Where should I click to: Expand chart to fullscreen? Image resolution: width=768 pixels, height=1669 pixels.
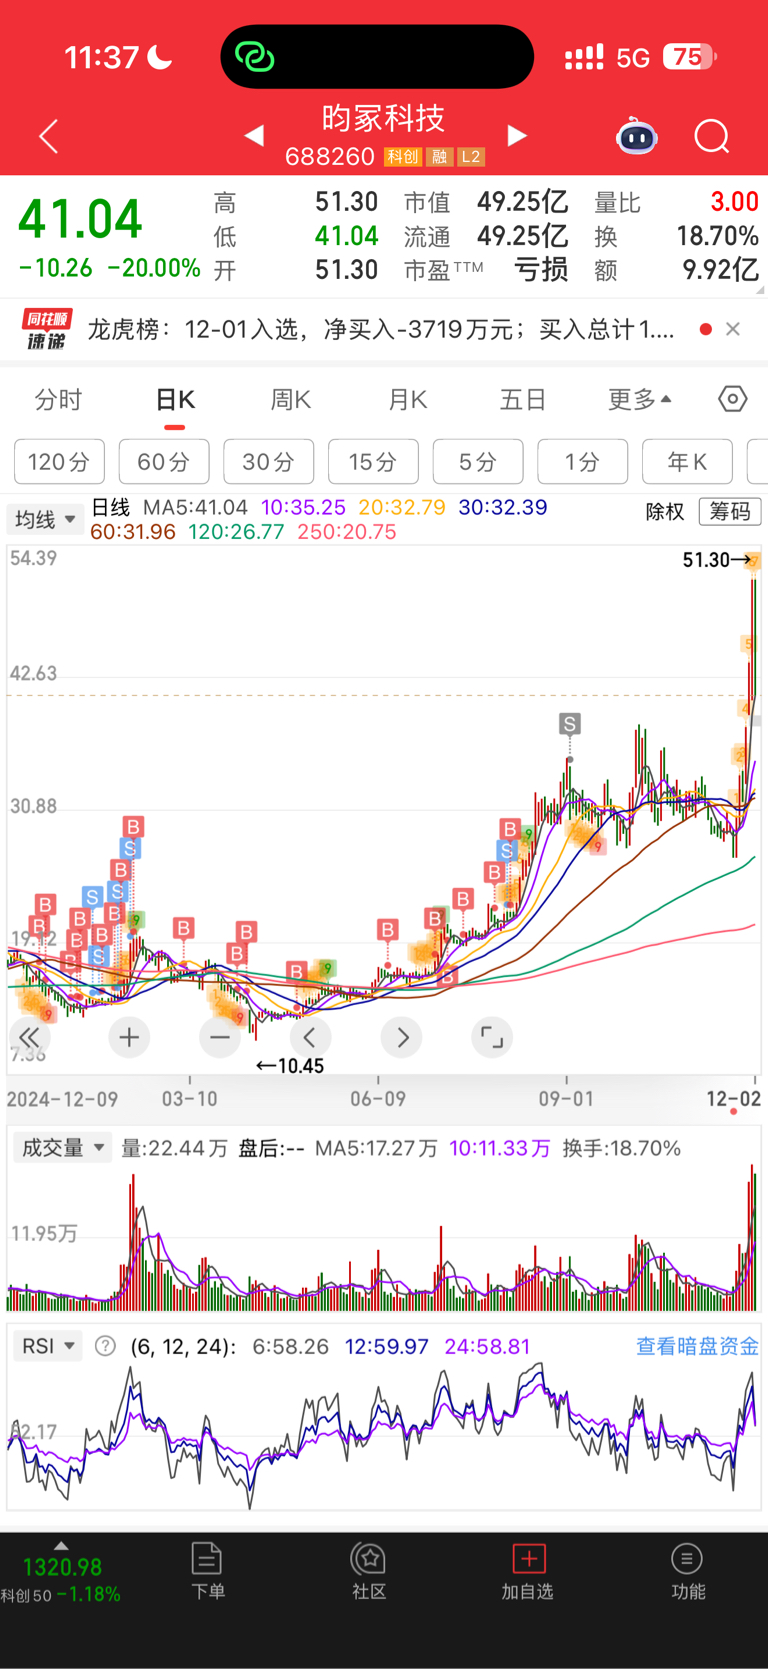tap(492, 1037)
